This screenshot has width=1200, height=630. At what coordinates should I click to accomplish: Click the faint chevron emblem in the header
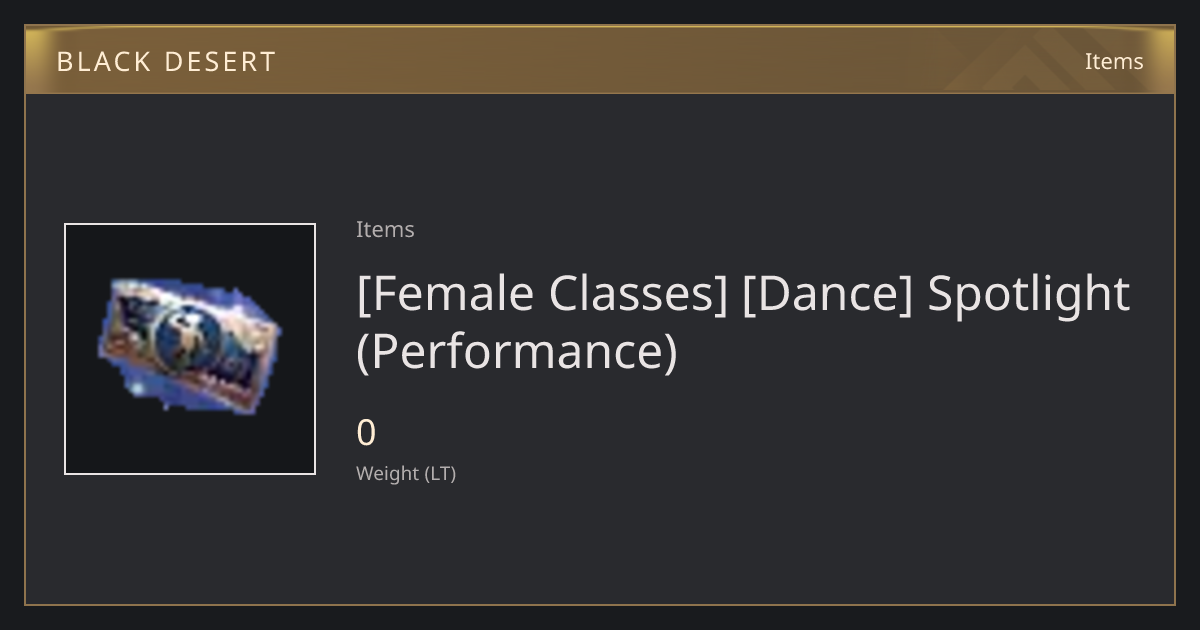pos(1040,62)
